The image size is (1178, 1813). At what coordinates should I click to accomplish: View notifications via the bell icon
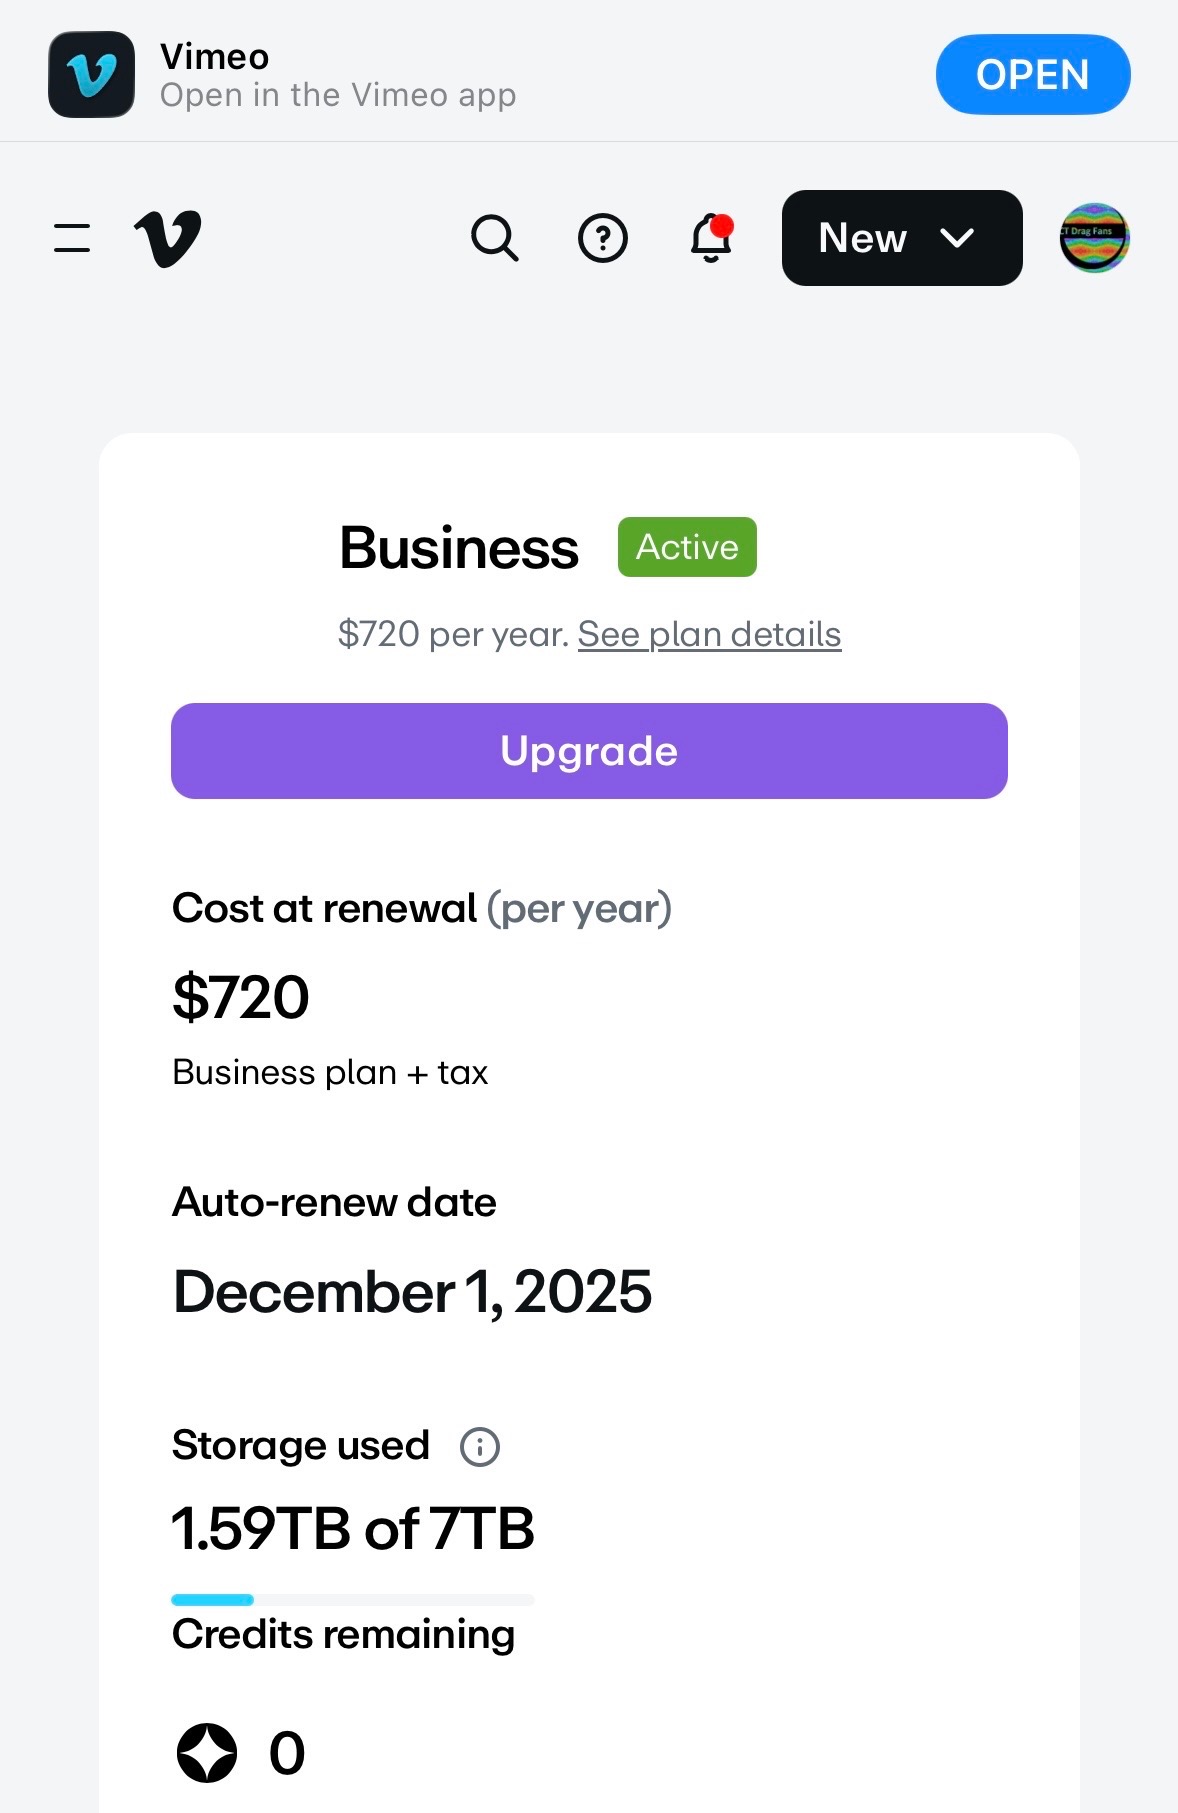pos(711,238)
